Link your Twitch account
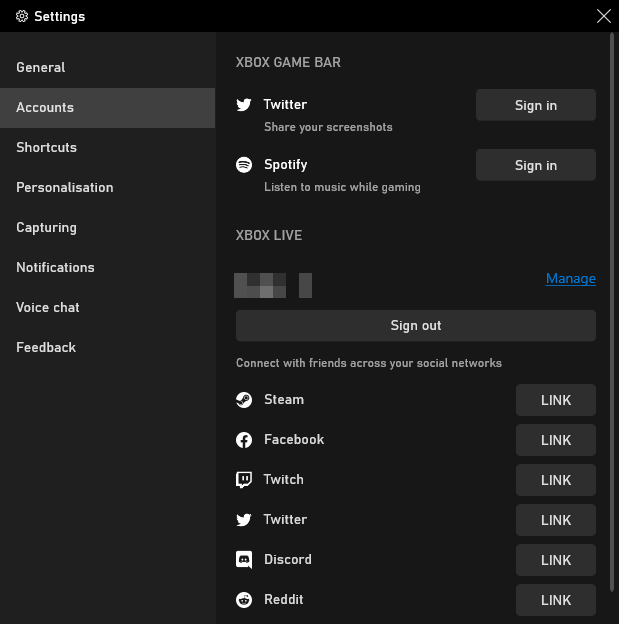Image resolution: width=619 pixels, height=624 pixels. click(556, 480)
